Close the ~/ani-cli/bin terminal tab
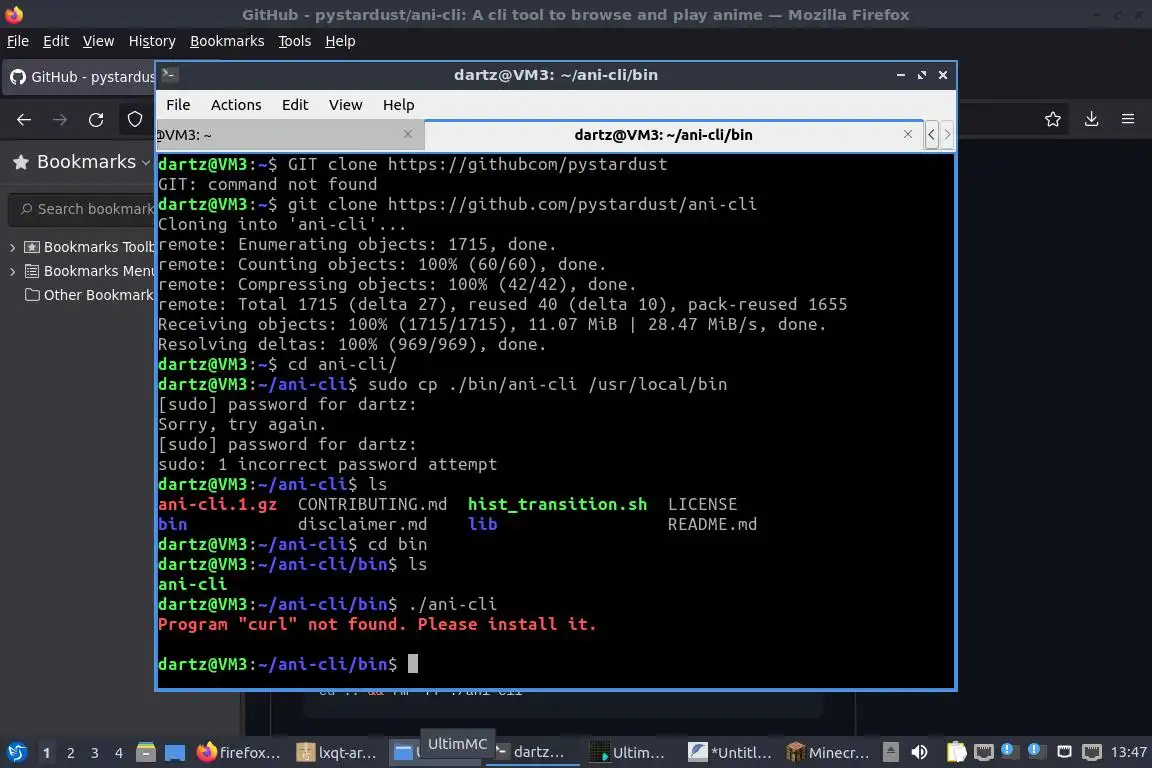This screenshot has width=1152, height=768. point(907,134)
